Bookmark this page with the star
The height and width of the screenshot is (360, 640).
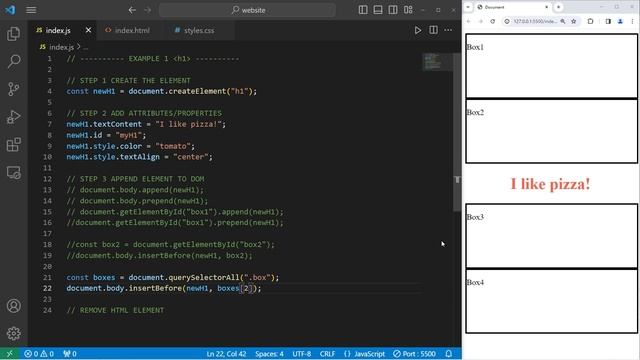point(573,21)
